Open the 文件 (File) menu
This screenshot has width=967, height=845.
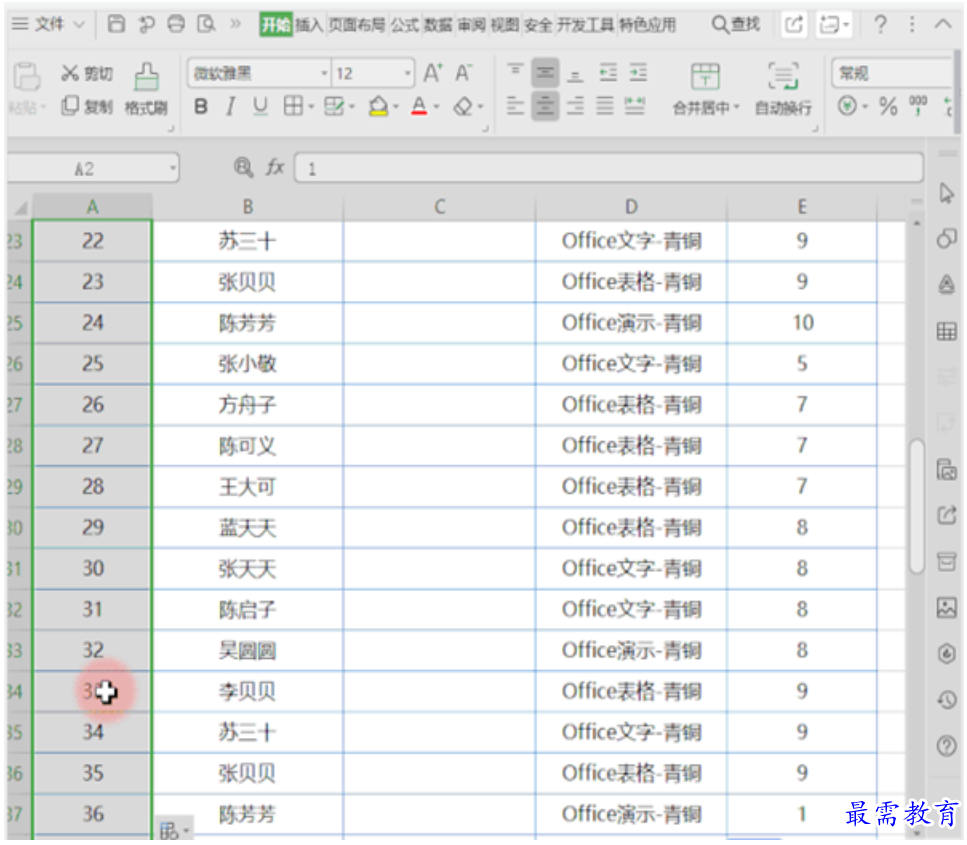48,24
